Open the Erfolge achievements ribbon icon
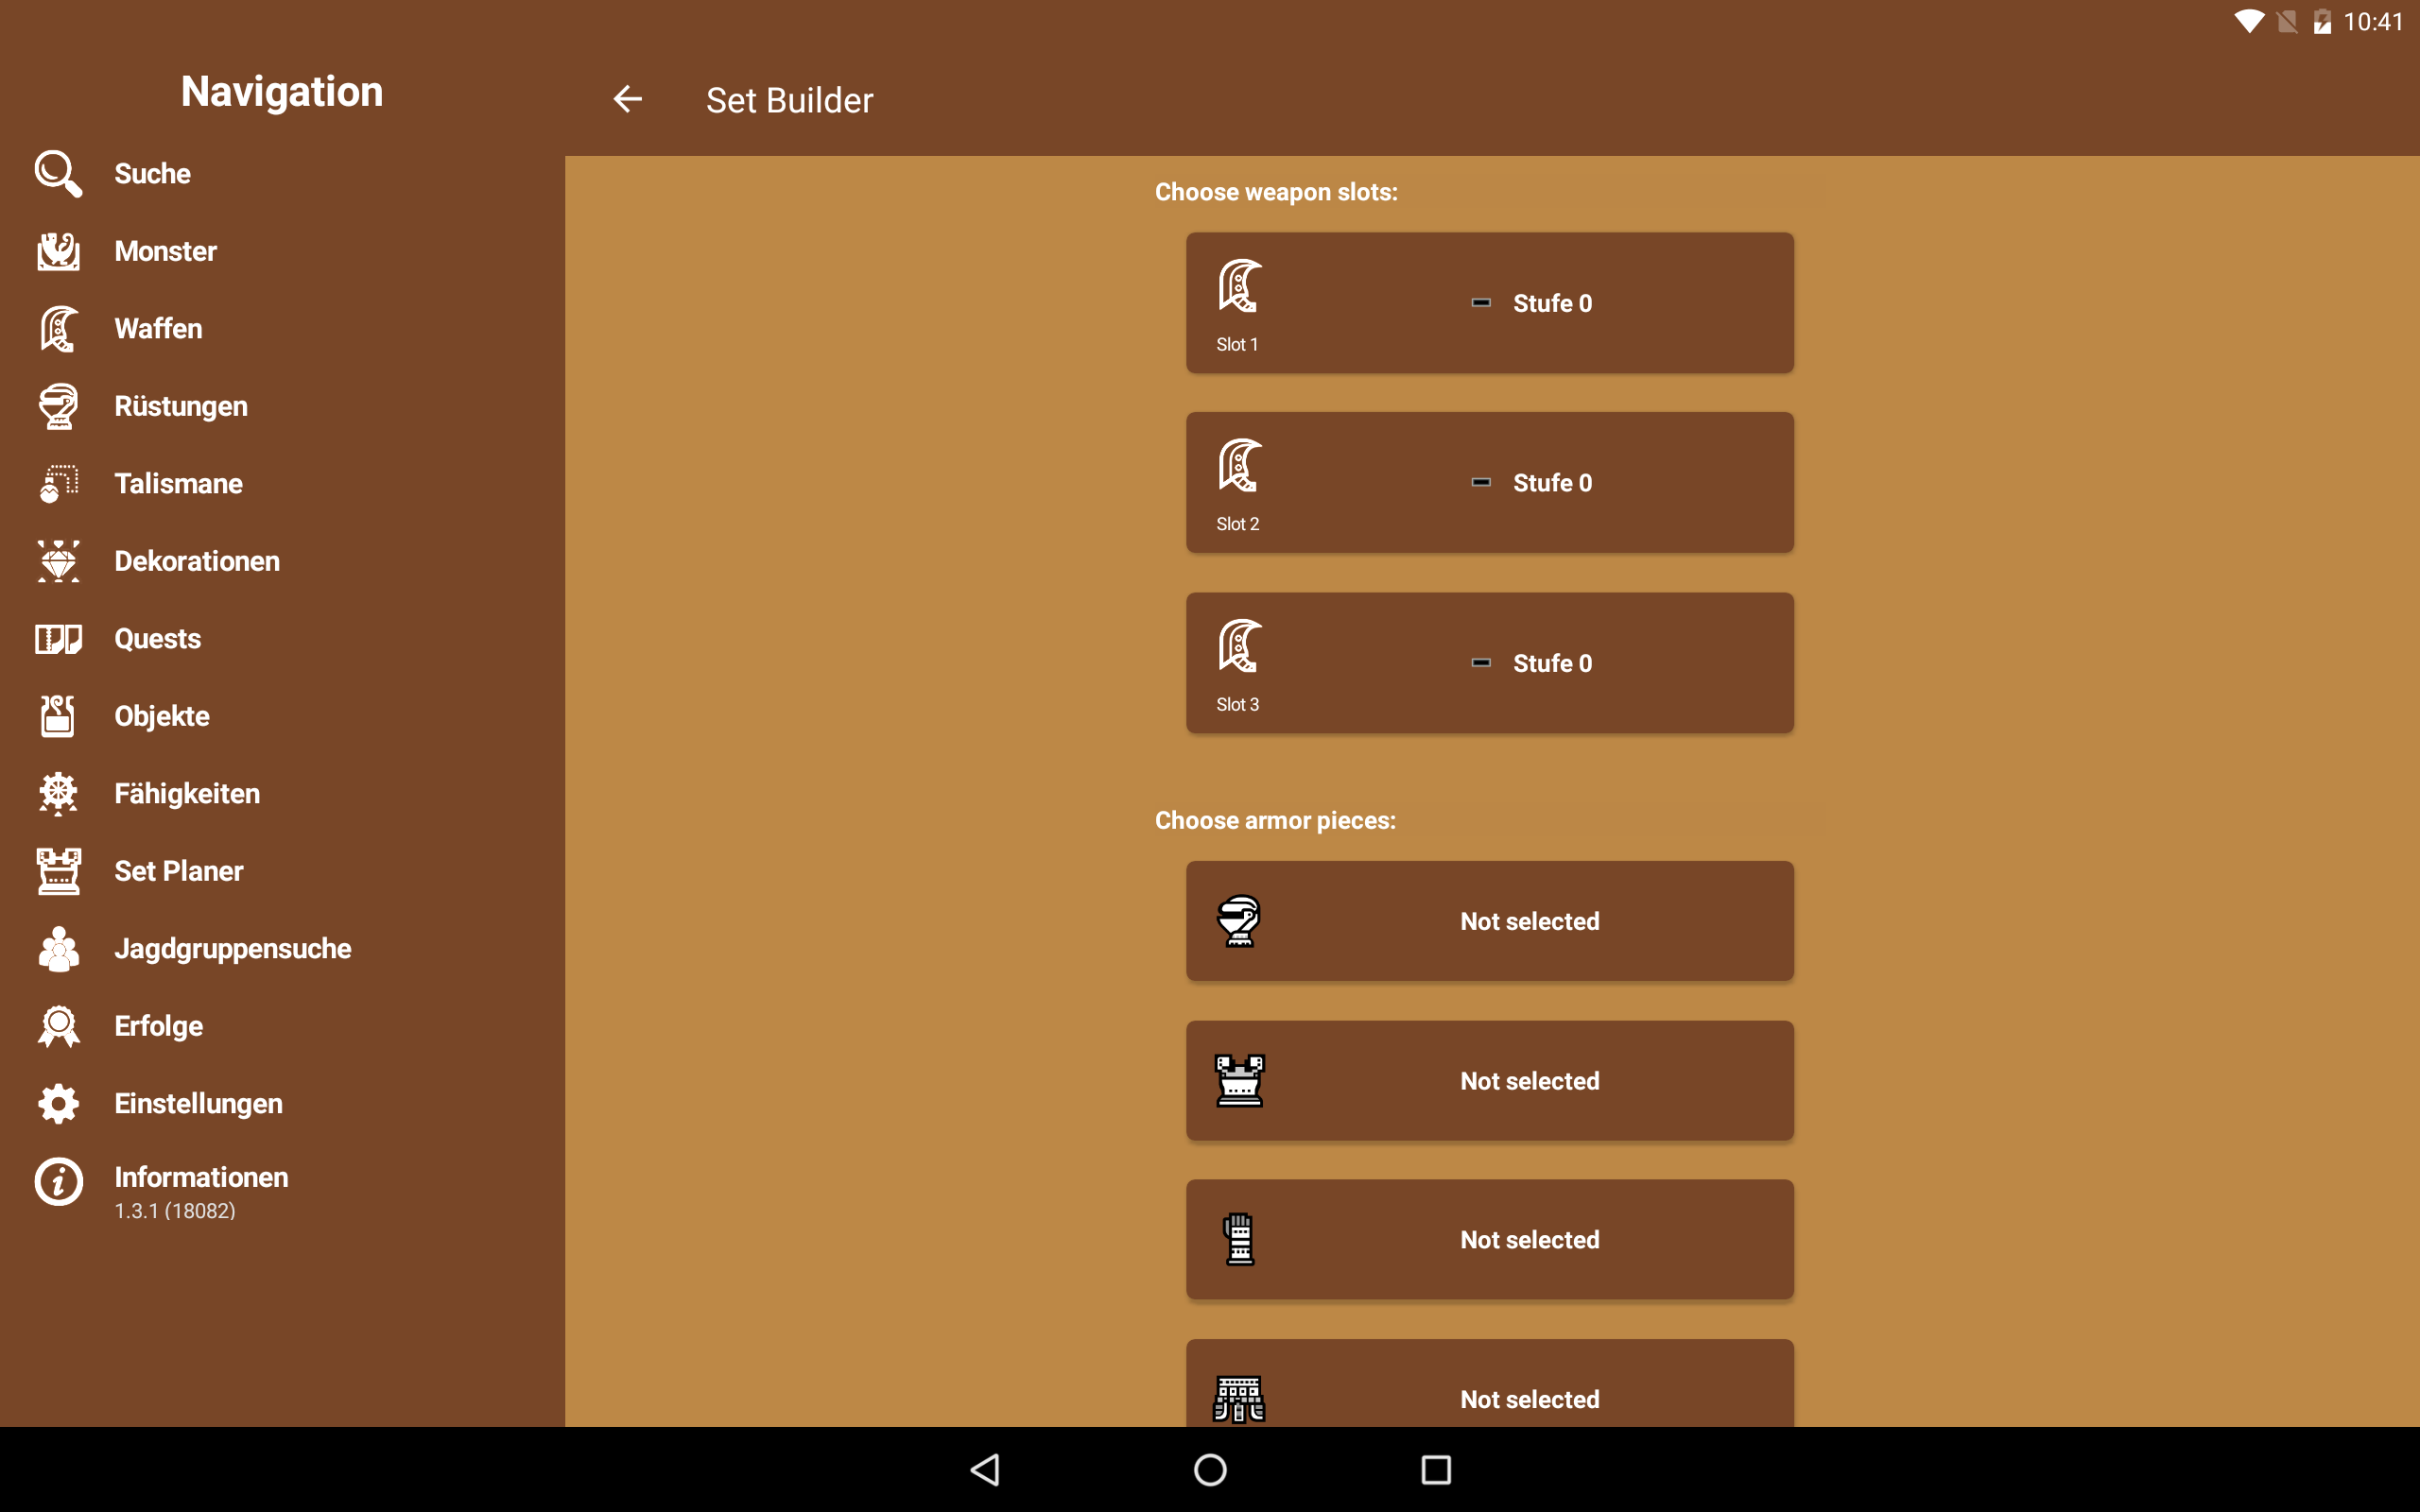Viewport: 2420px width, 1512px height. click(x=58, y=1026)
